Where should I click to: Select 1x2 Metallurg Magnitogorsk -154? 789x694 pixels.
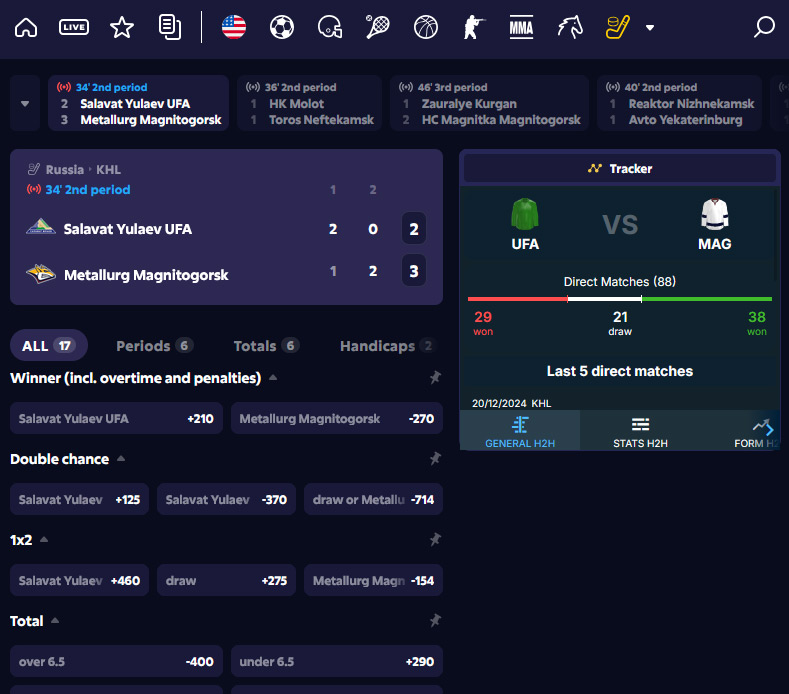373,580
